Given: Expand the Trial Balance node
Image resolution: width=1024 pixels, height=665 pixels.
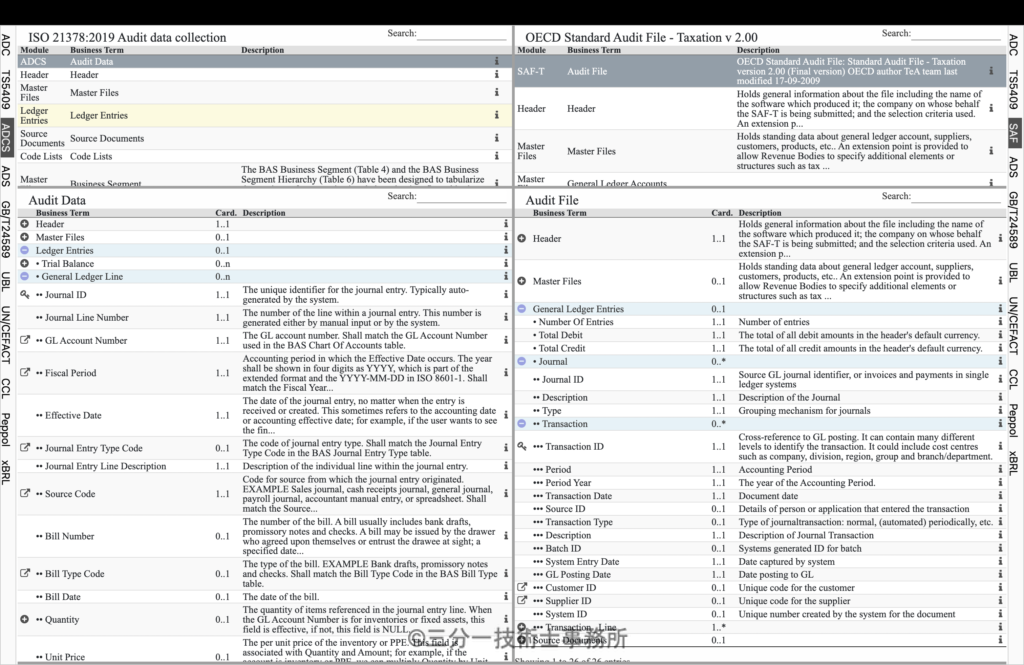Looking at the screenshot, I should (24, 263).
